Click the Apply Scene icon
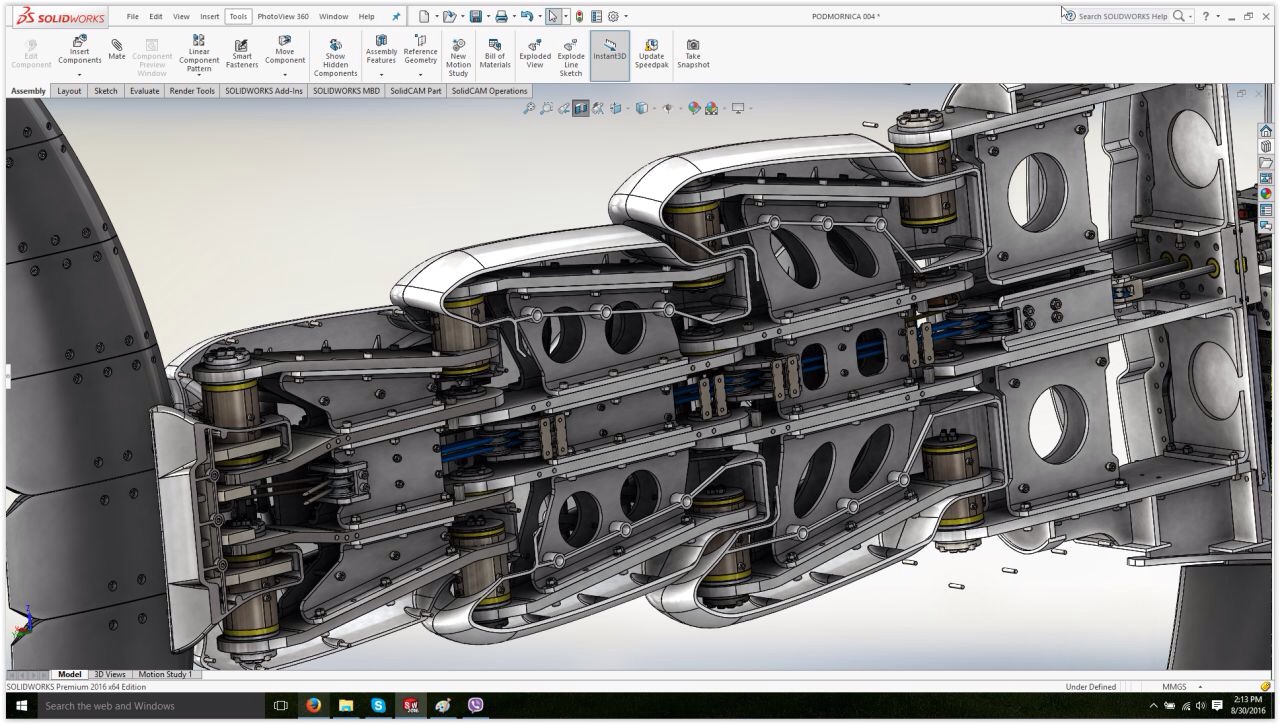 pyautogui.click(x=711, y=108)
